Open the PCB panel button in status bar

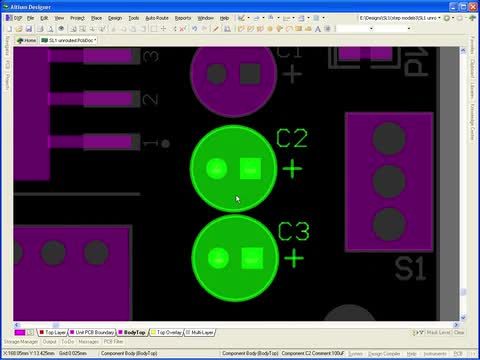458,353
